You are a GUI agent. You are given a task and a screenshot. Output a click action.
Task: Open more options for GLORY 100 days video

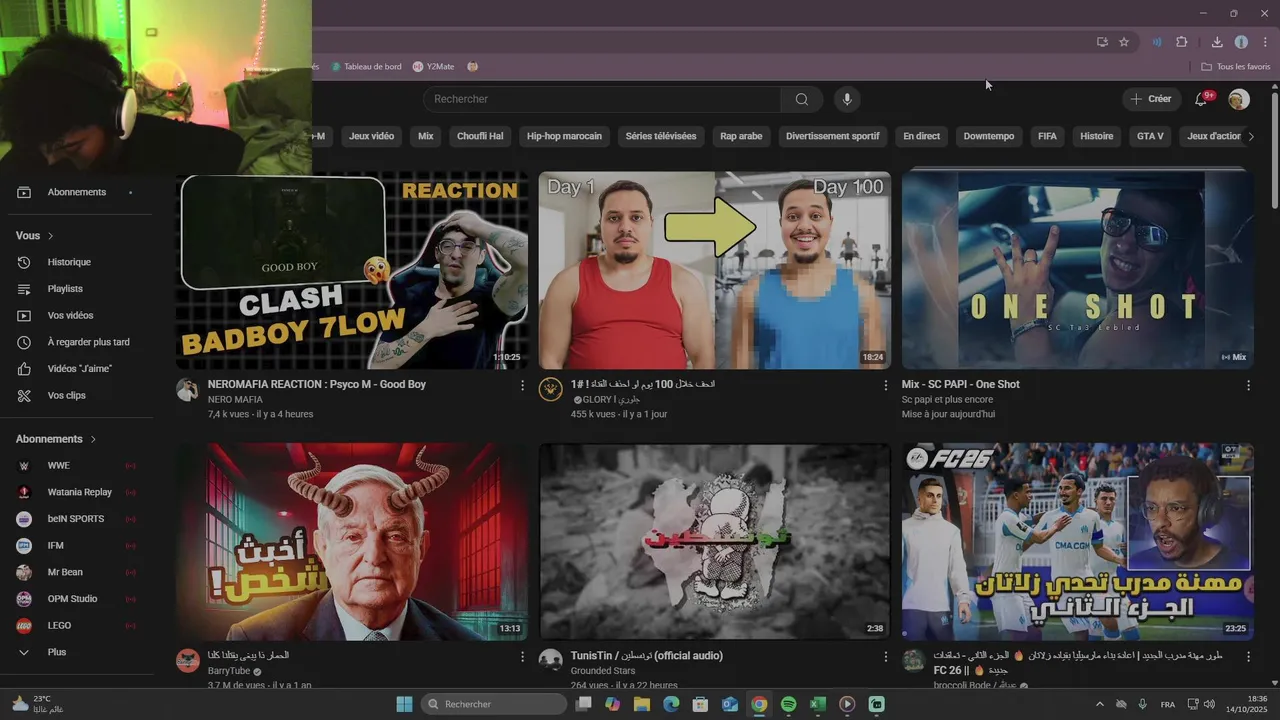(885, 385)
